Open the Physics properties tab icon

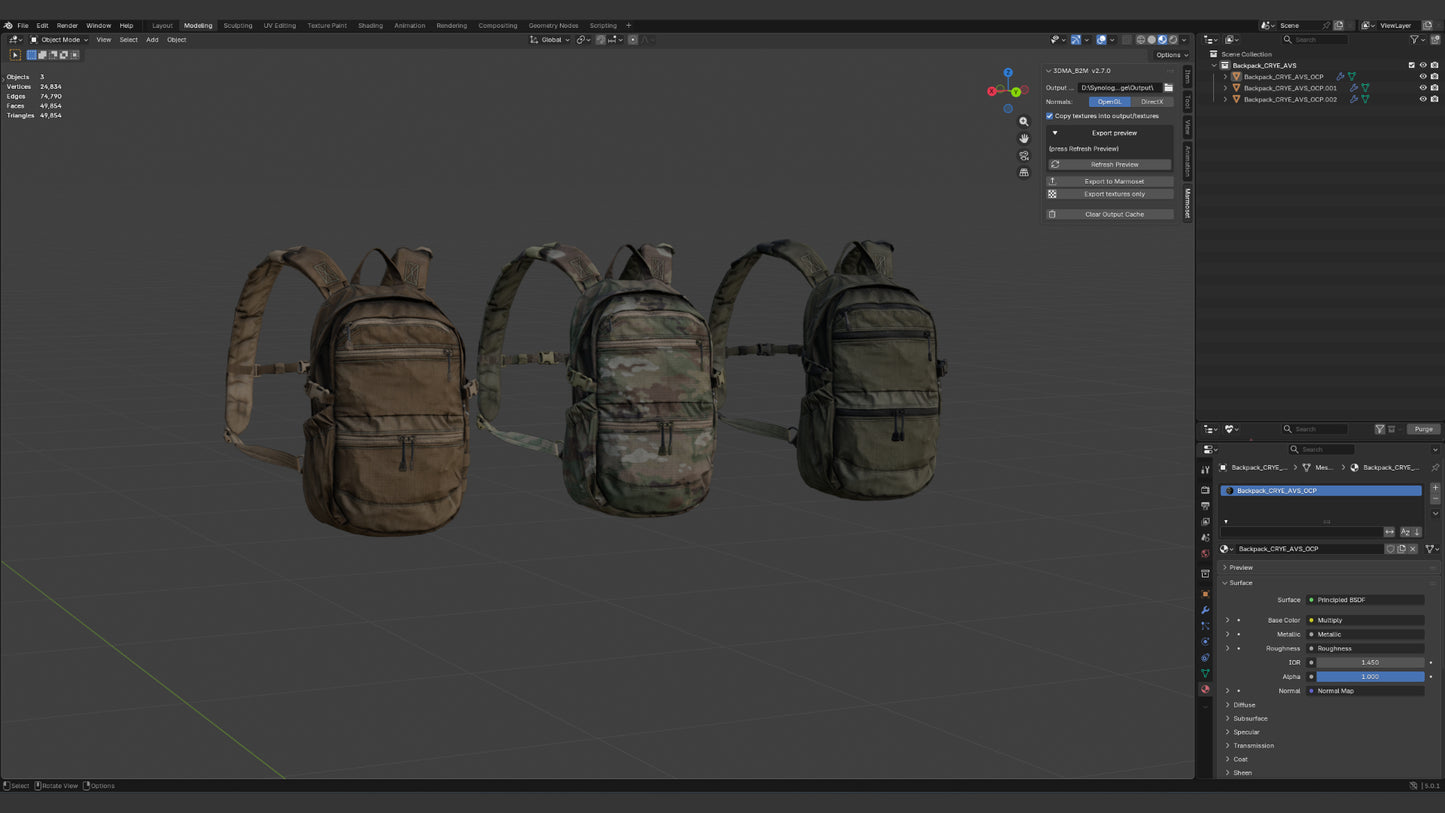[1205, 642]
